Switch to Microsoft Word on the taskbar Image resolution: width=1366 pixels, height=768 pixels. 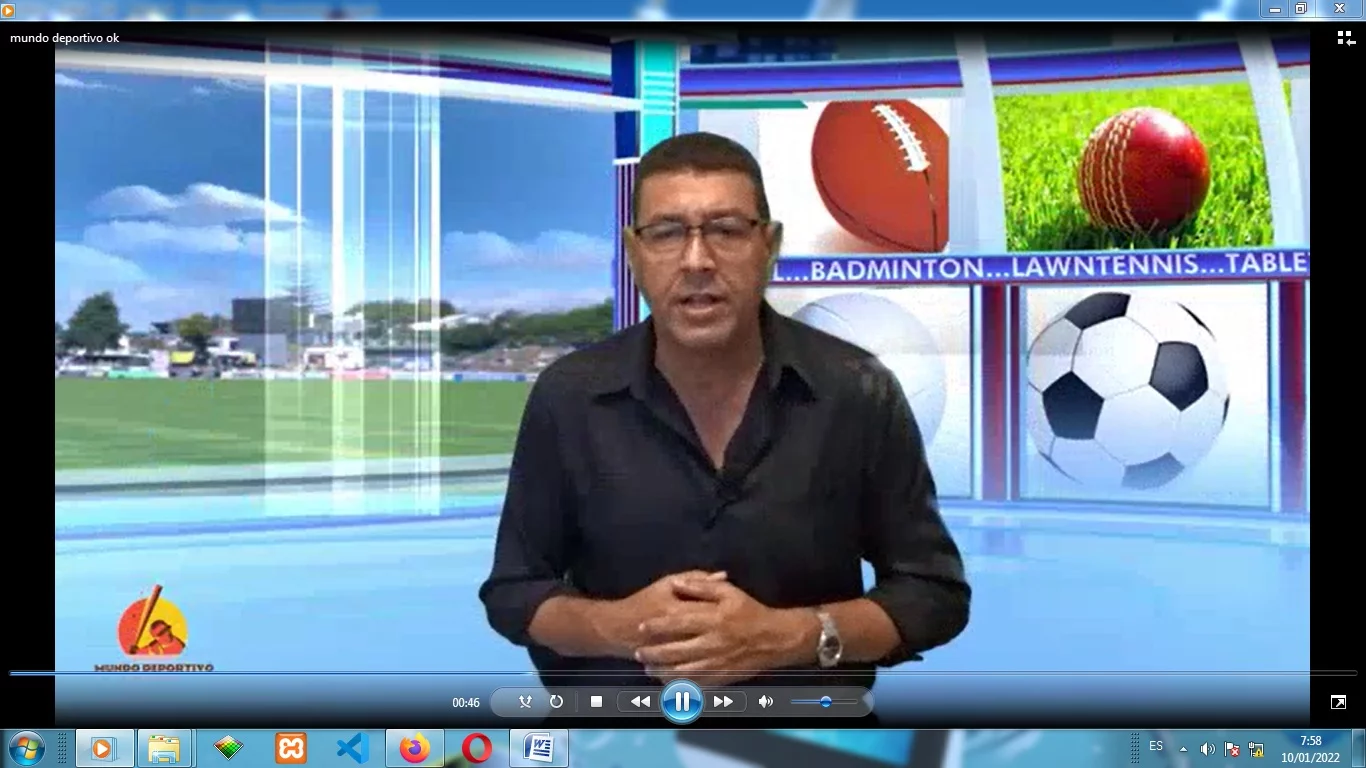[x=539, y=748]
